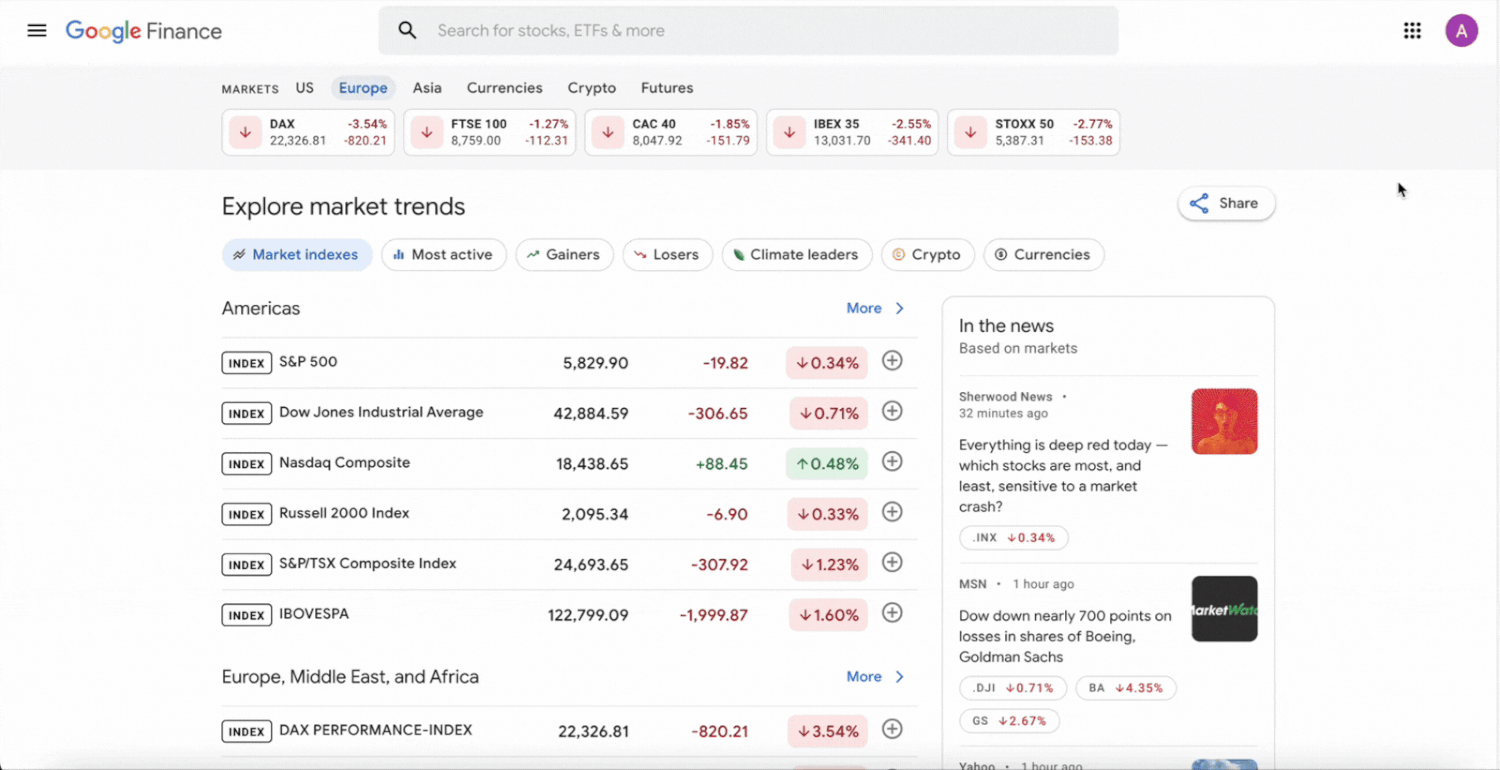Open the MarketWatch article thumbnail

pos(1224,608)
